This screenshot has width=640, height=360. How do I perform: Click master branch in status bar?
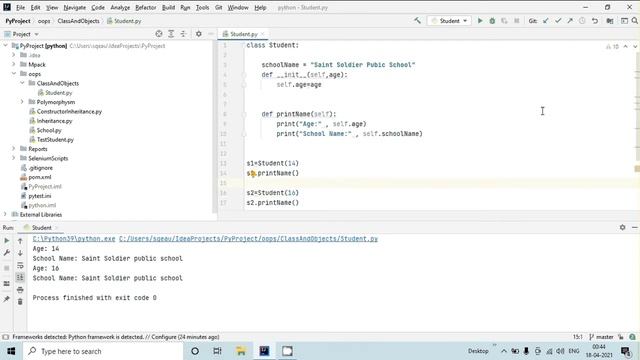(602, 337)
